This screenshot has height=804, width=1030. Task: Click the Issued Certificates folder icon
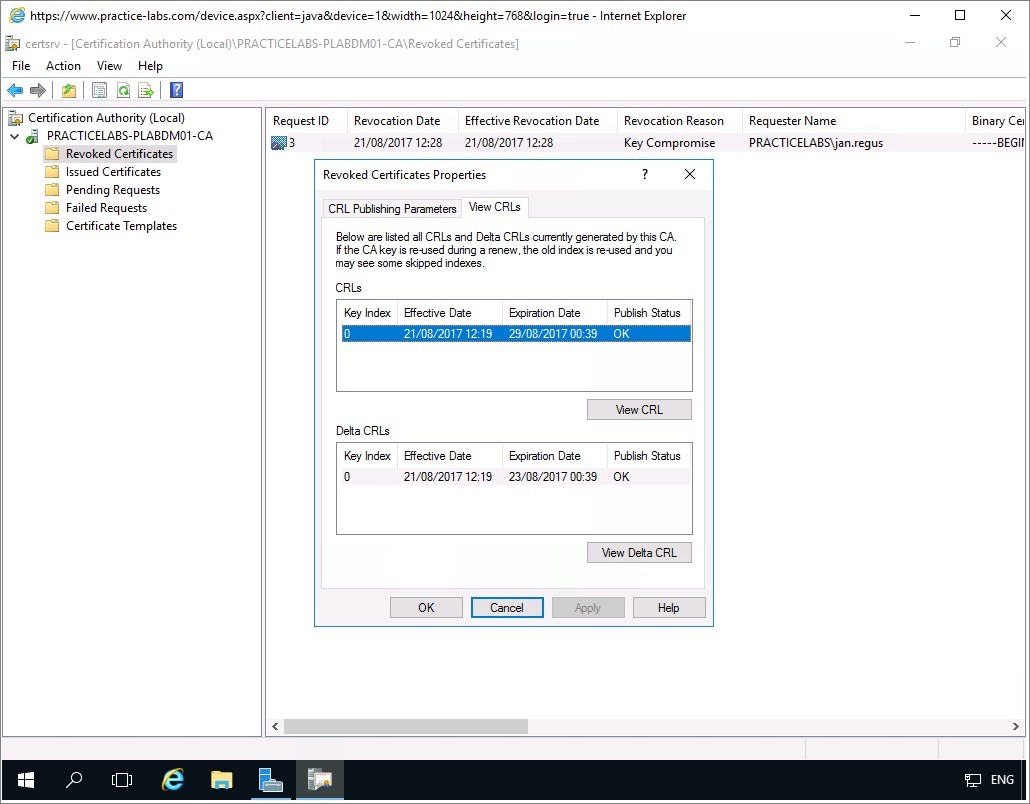pos(52,172)
